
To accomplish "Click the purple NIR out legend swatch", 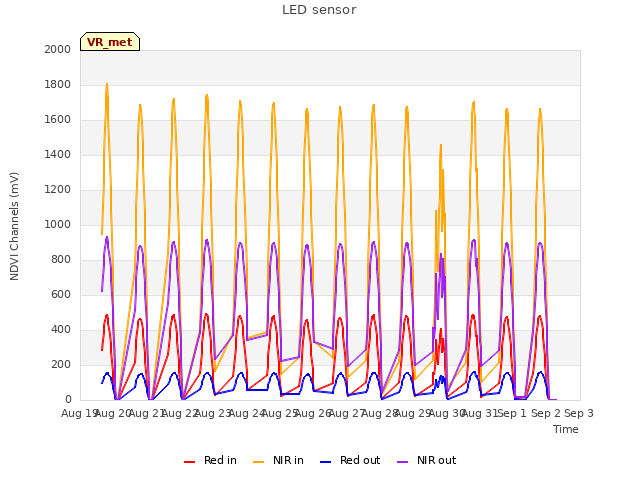I will tap(402, 462).
